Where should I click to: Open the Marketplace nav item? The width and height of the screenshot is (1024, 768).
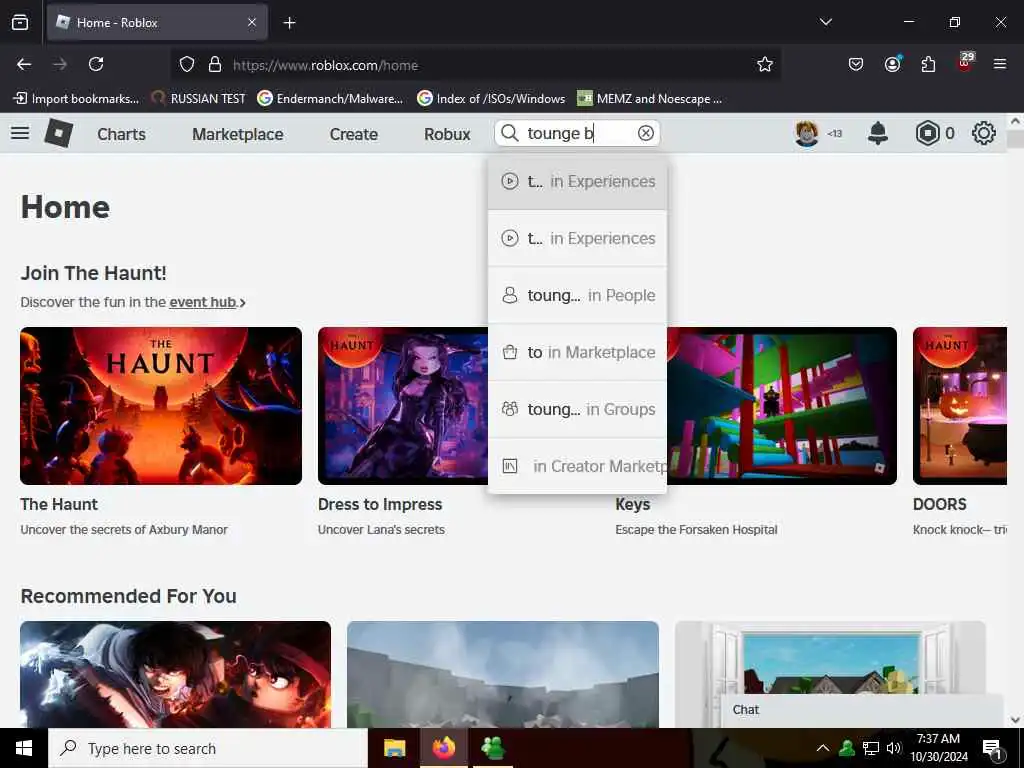pos(238,134)
